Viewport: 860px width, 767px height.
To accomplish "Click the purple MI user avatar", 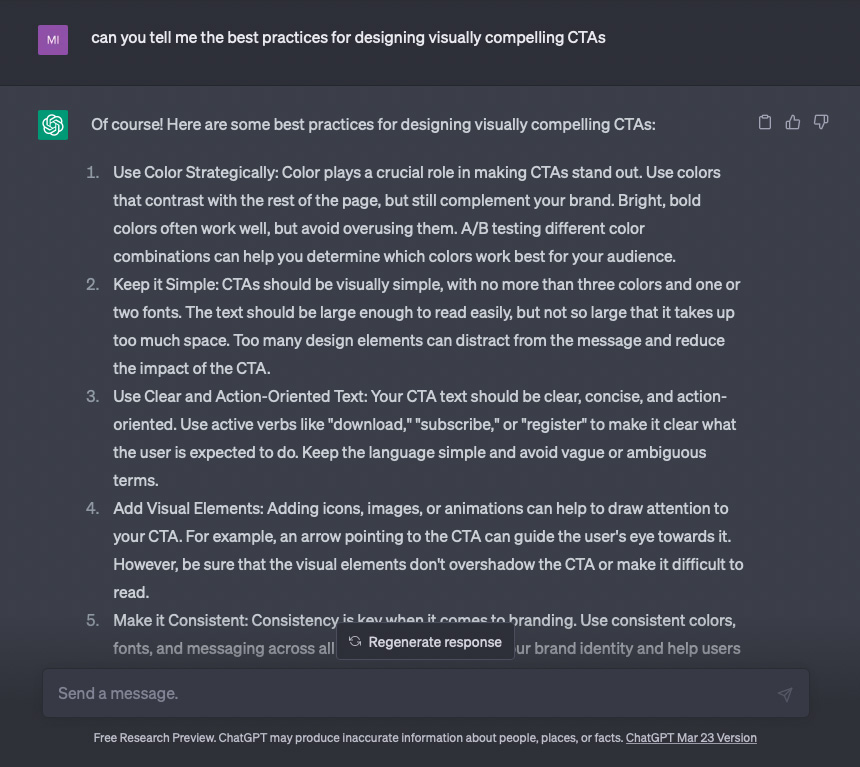I will 53,40.
